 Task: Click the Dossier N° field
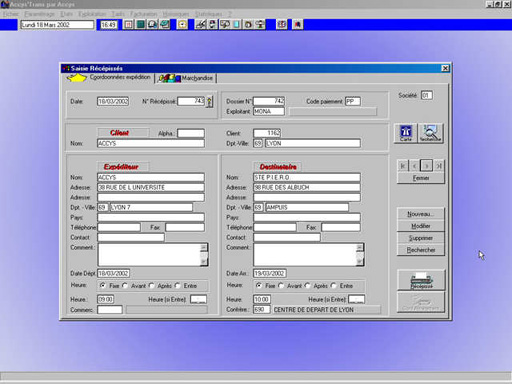click(x=269, y=101)
